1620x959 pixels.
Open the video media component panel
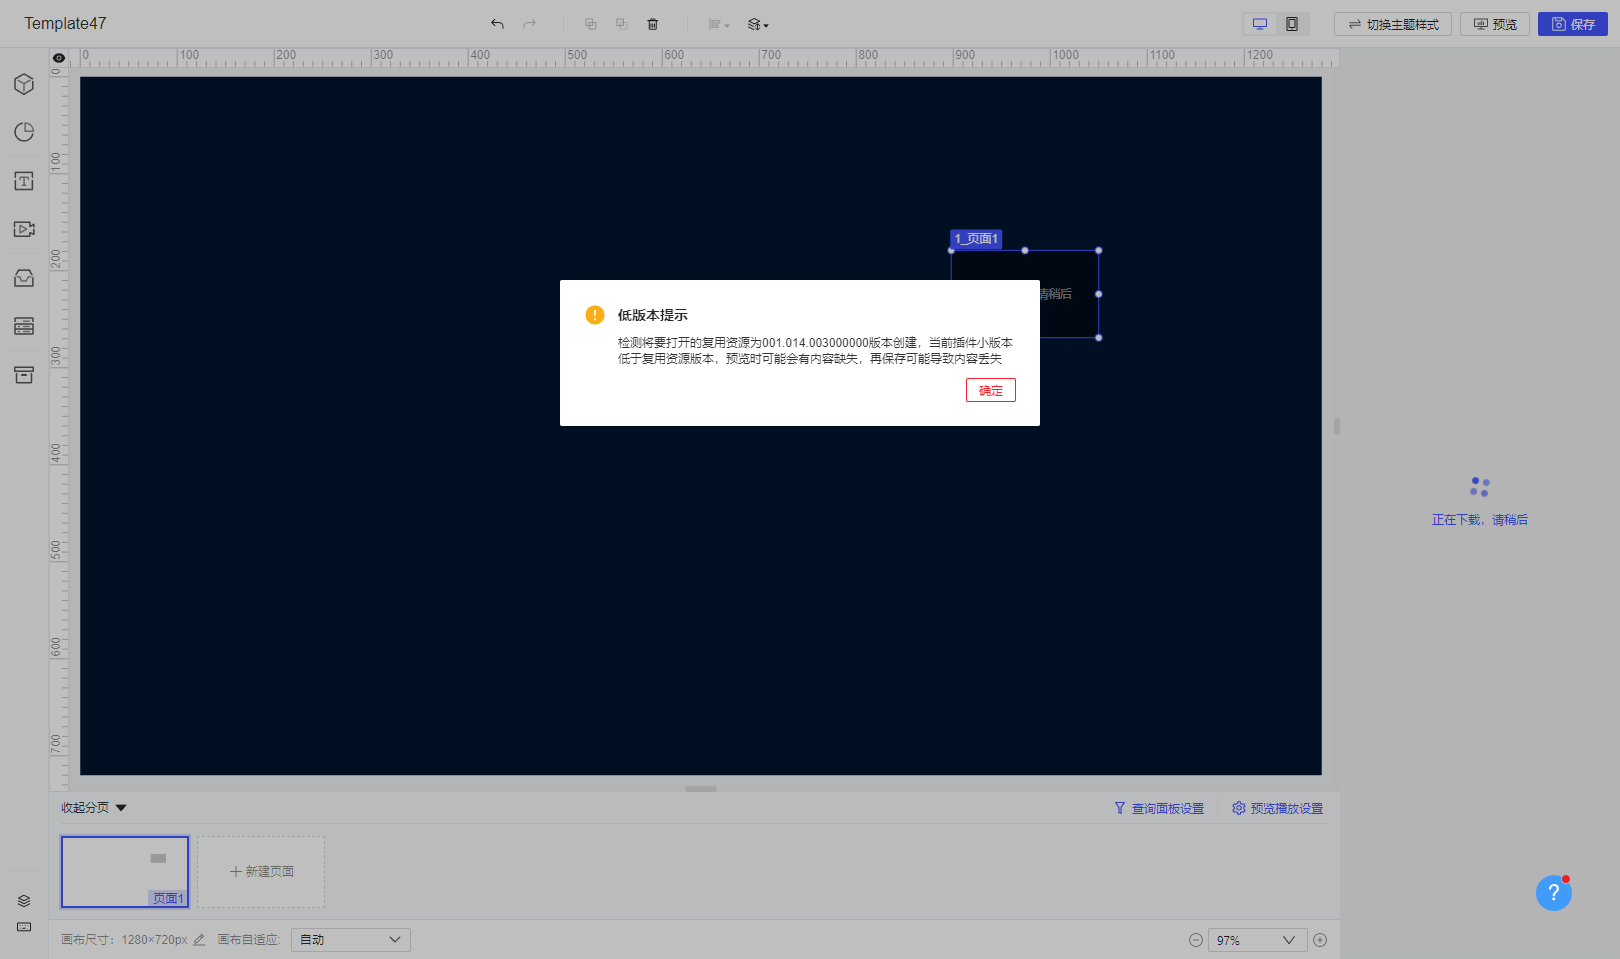pos(24,229)
